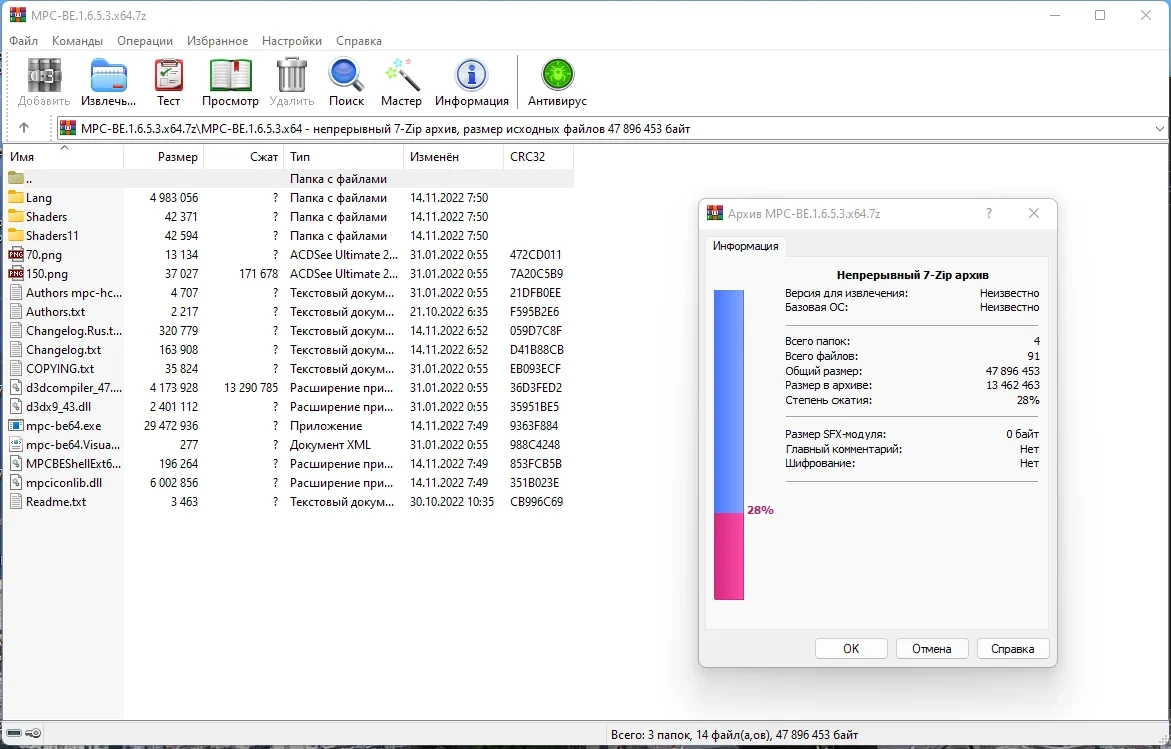Click the parent folder '..' icon

tap(16, 178)
